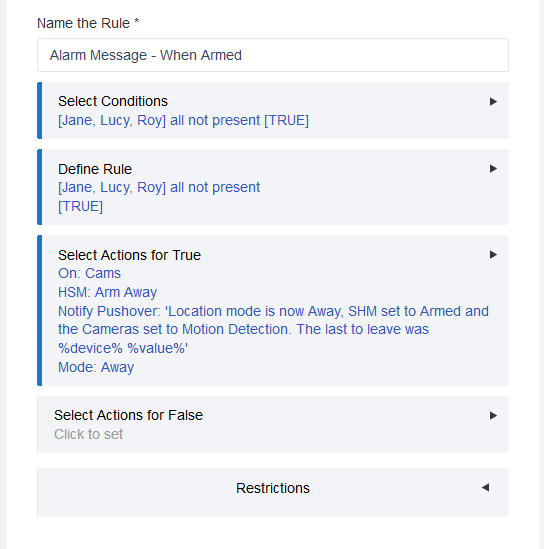Click the Notify Pushover message text
The width and height of the screenshot is (544, 549).
click(273, 330)
